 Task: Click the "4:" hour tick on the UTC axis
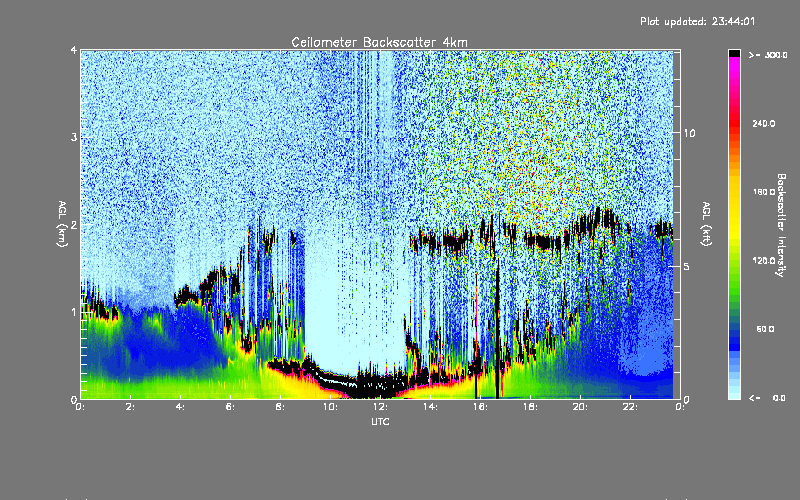[181, 407]
